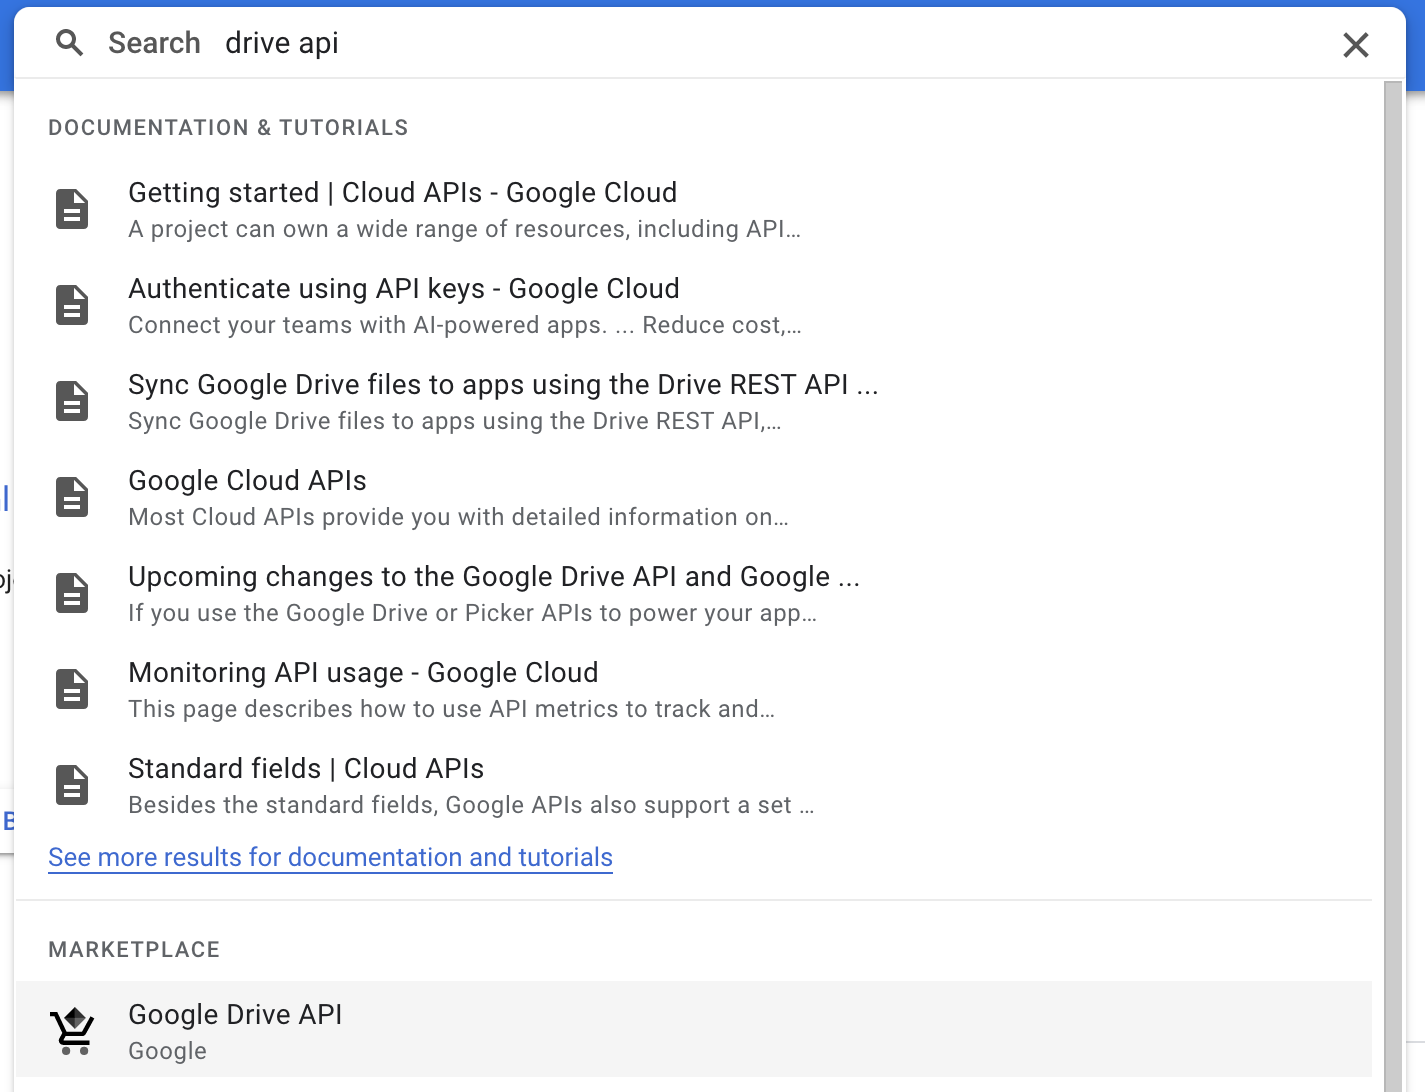The width and height of the screenshot is (1425, 1092).
Task: Click snippet 'If you use the Google Drive or Picker APIs'
Action: click(472, 613)
